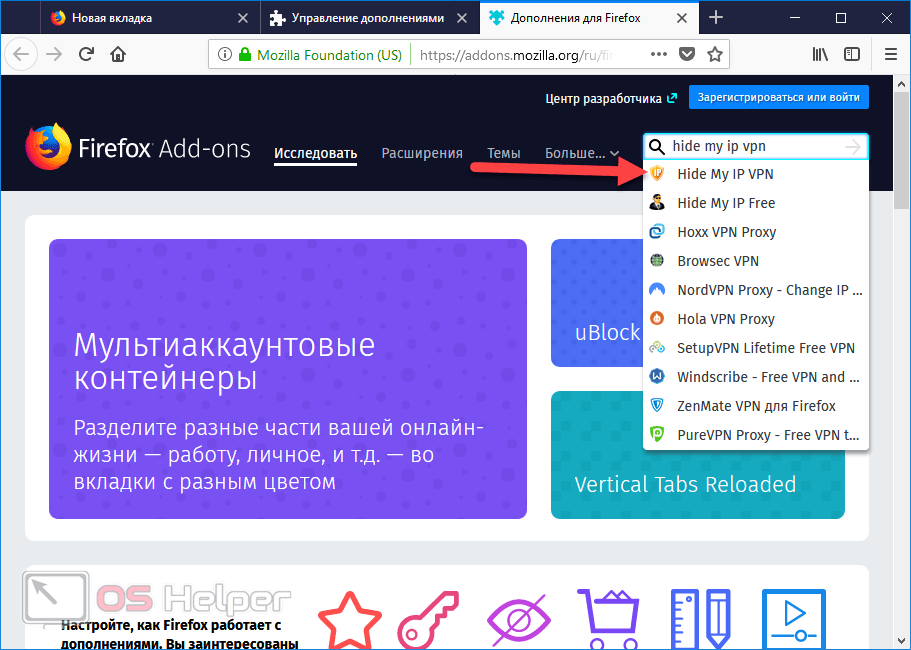Click the add-ons search input field

[x=753, y=146]
